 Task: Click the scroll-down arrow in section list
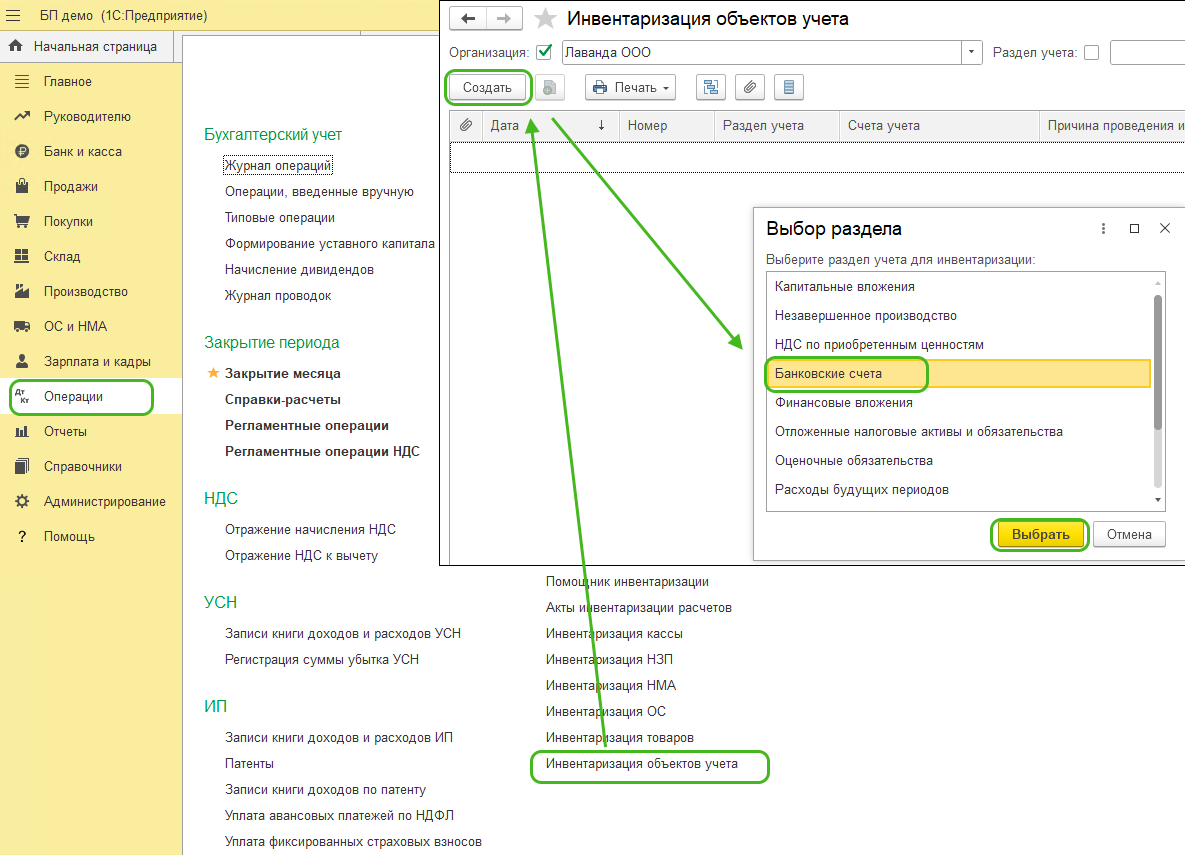(x=1158, y=500)
